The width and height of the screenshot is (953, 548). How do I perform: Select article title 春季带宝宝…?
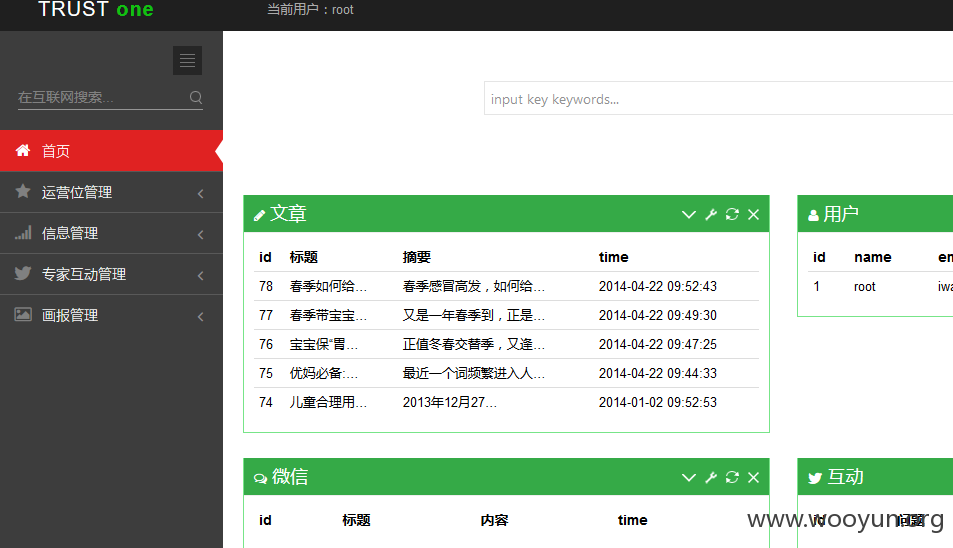tap(328, 315)
